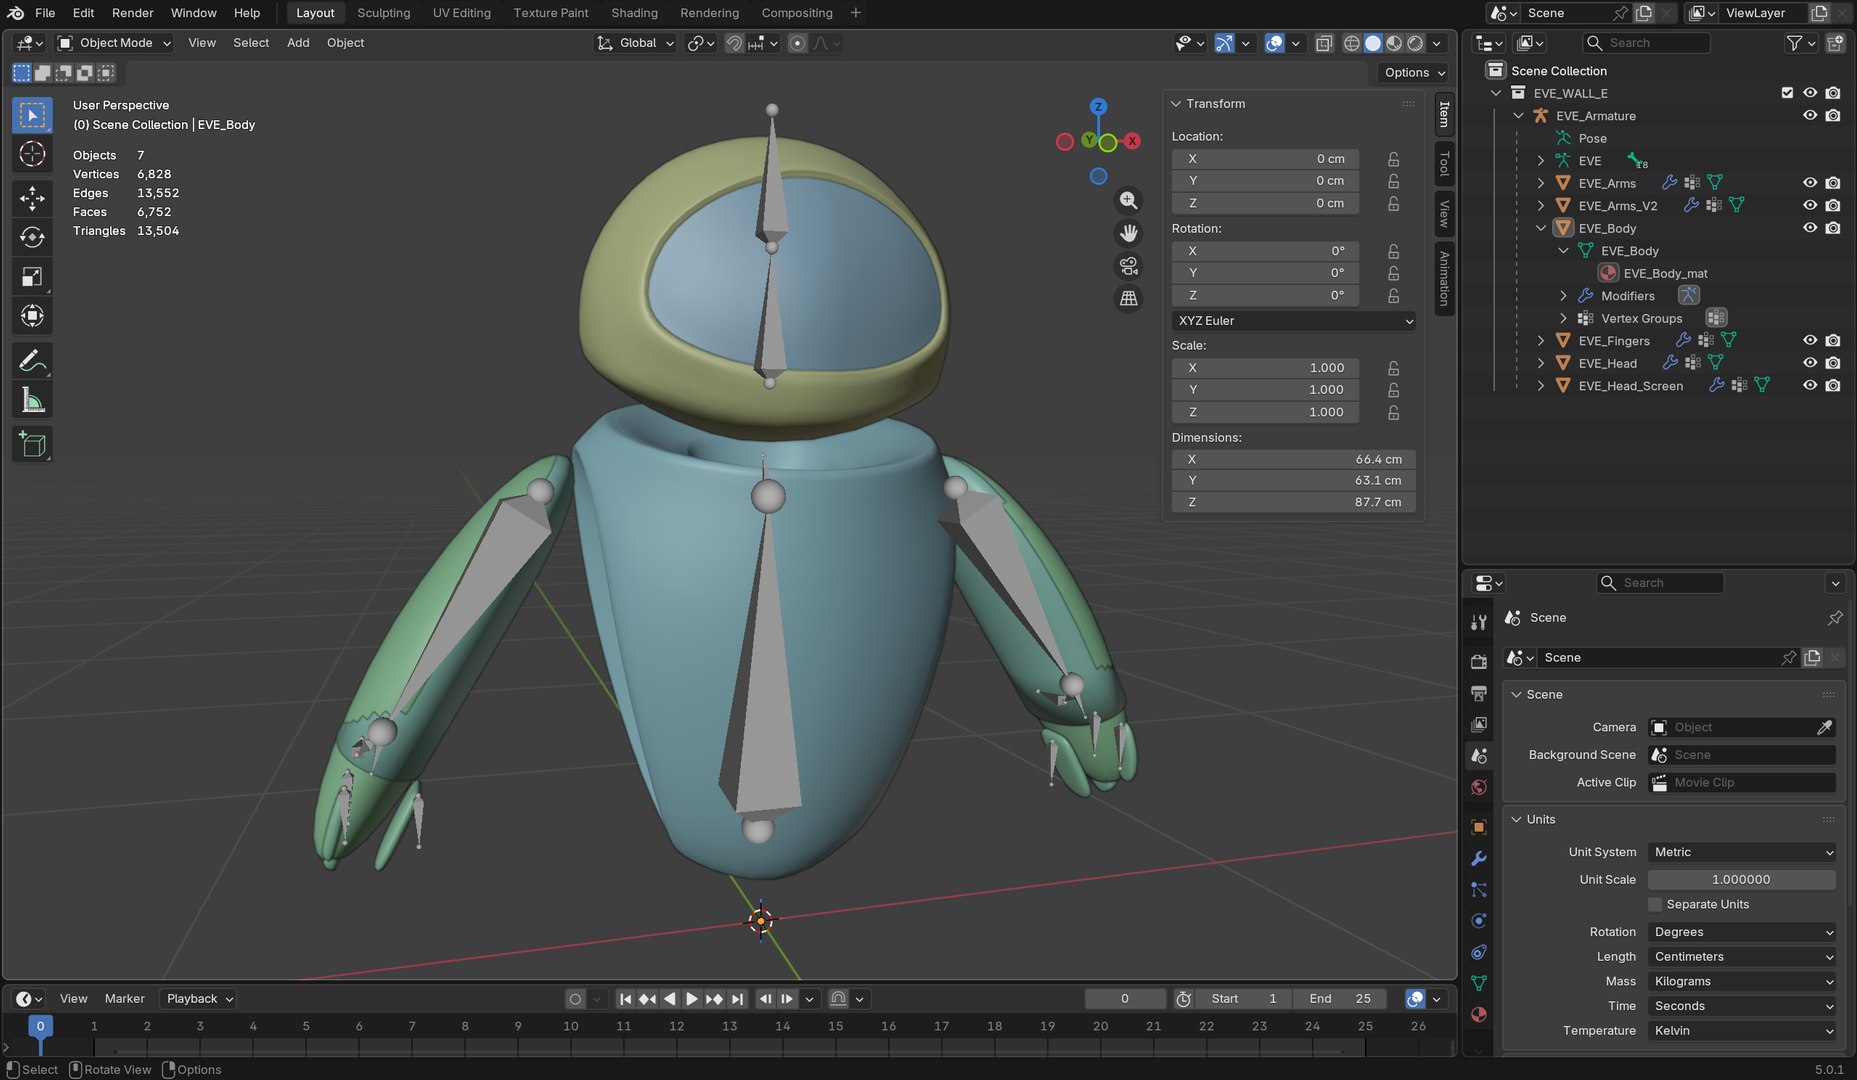The image size is (1857, 1080).
Task: Open the XYZ Euler rotation mode dropdown
Action: pos(1295,321)
